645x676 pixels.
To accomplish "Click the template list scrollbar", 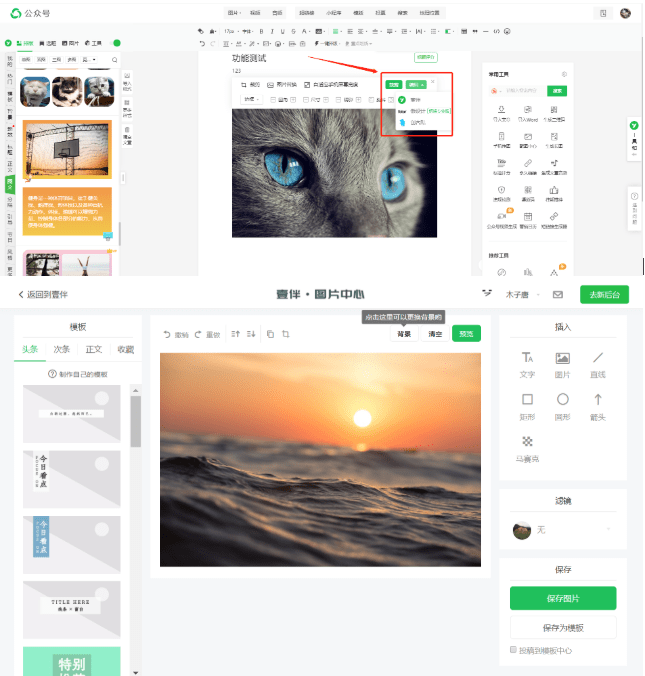I will [x=136, y=420].
